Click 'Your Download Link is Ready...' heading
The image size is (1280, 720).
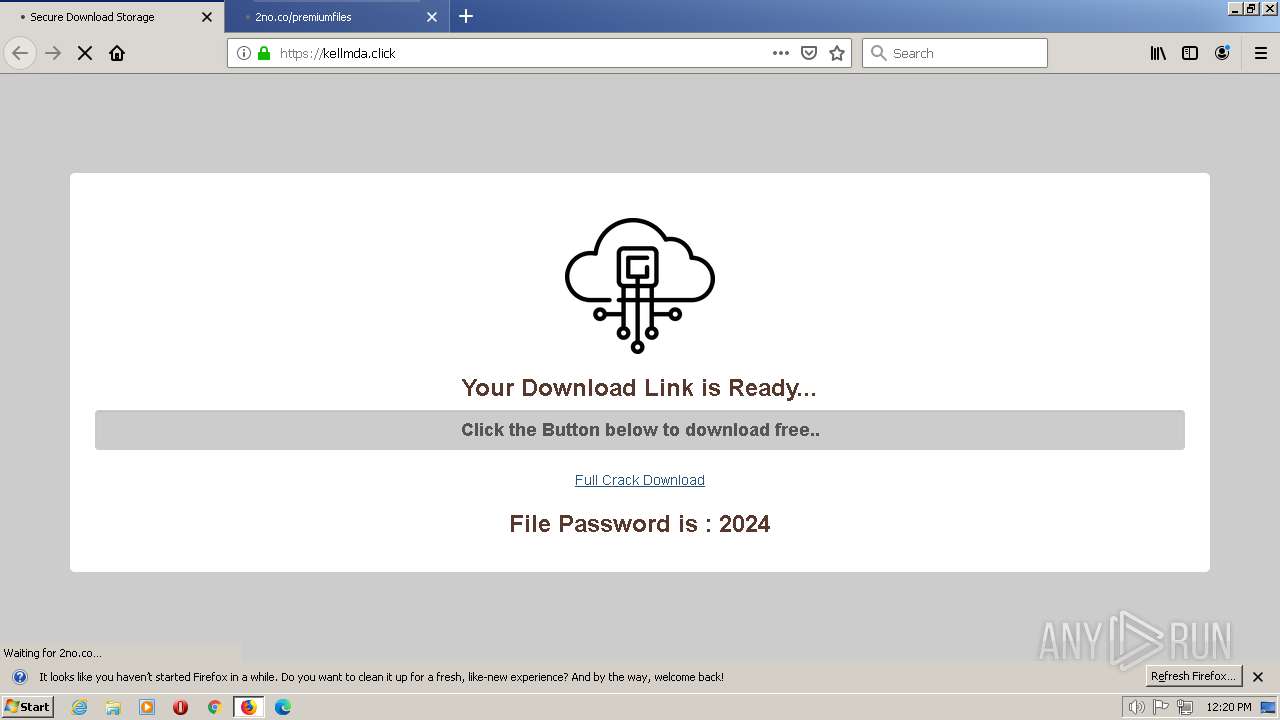tap(639, 388)
